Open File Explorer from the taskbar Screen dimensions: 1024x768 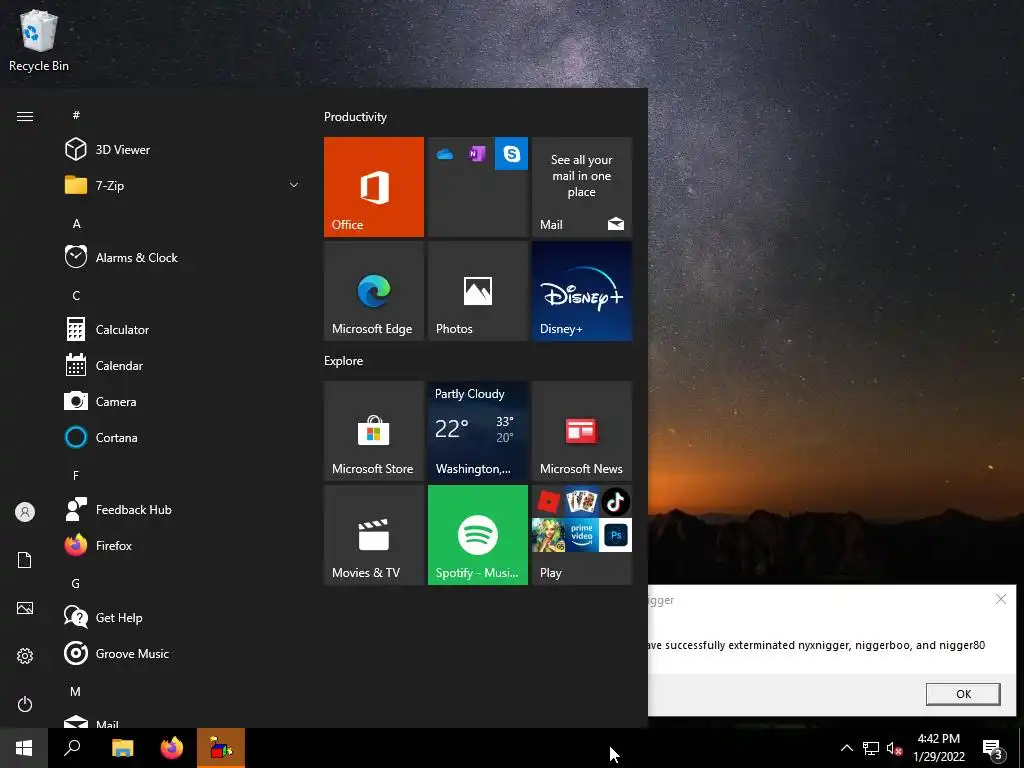122,748
